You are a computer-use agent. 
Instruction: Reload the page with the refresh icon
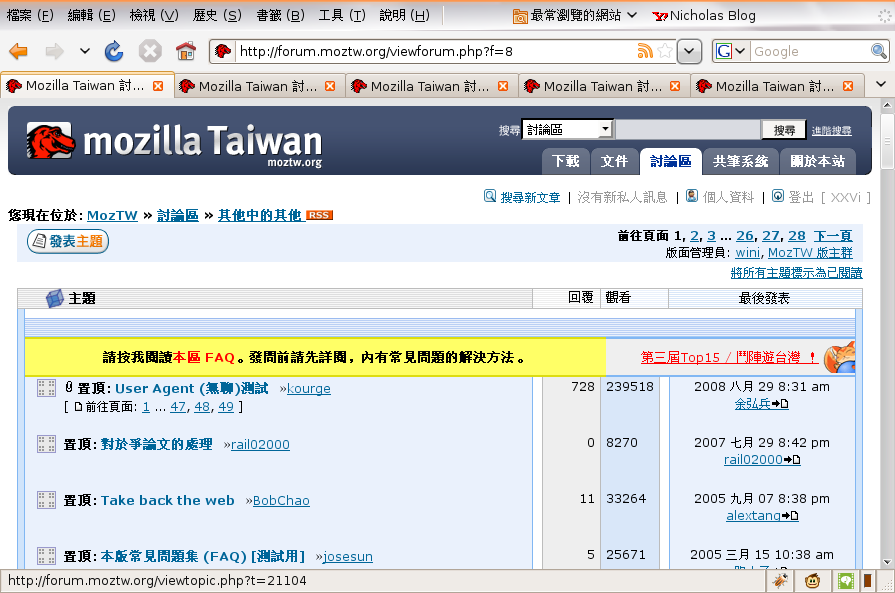pos(114,51)
